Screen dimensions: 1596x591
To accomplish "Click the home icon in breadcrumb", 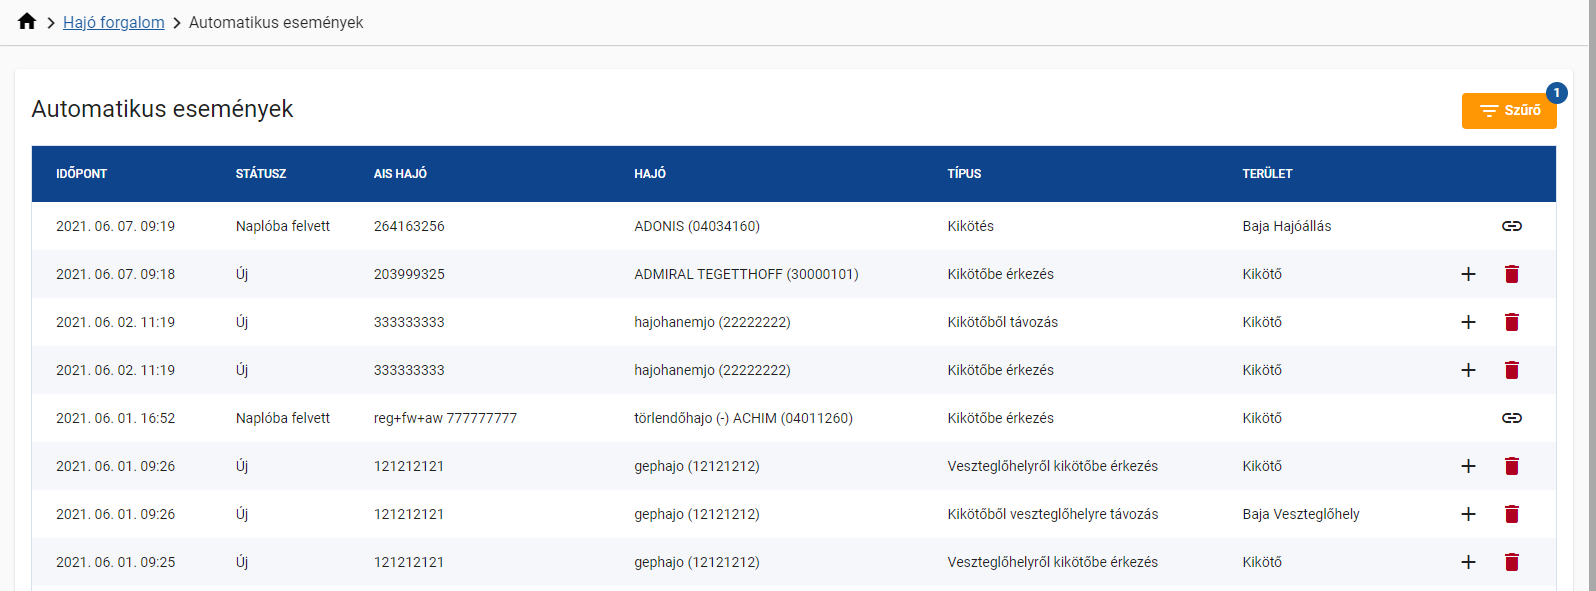I will 27,22.
